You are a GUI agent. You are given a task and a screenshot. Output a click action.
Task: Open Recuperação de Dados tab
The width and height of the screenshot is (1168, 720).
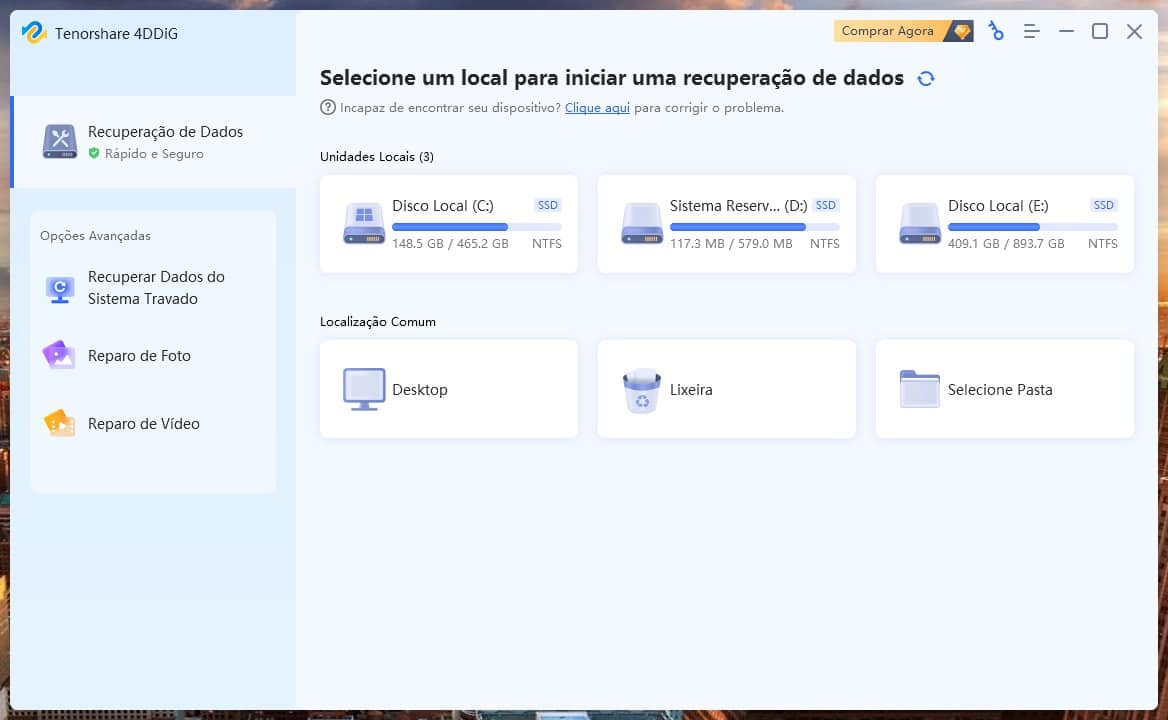(x=153, y=141)
